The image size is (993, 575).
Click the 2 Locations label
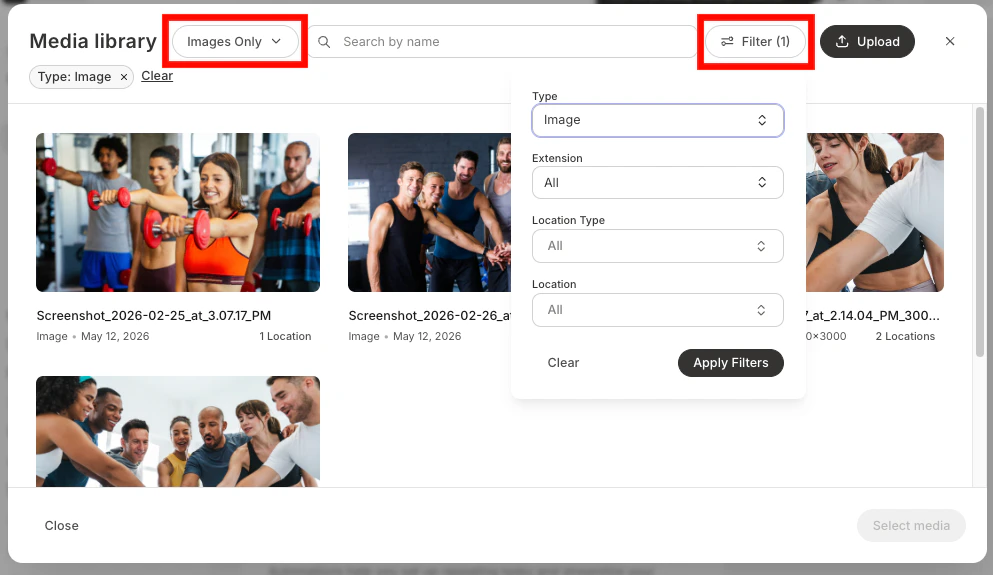pyautogui.click(x=905, y=336)
